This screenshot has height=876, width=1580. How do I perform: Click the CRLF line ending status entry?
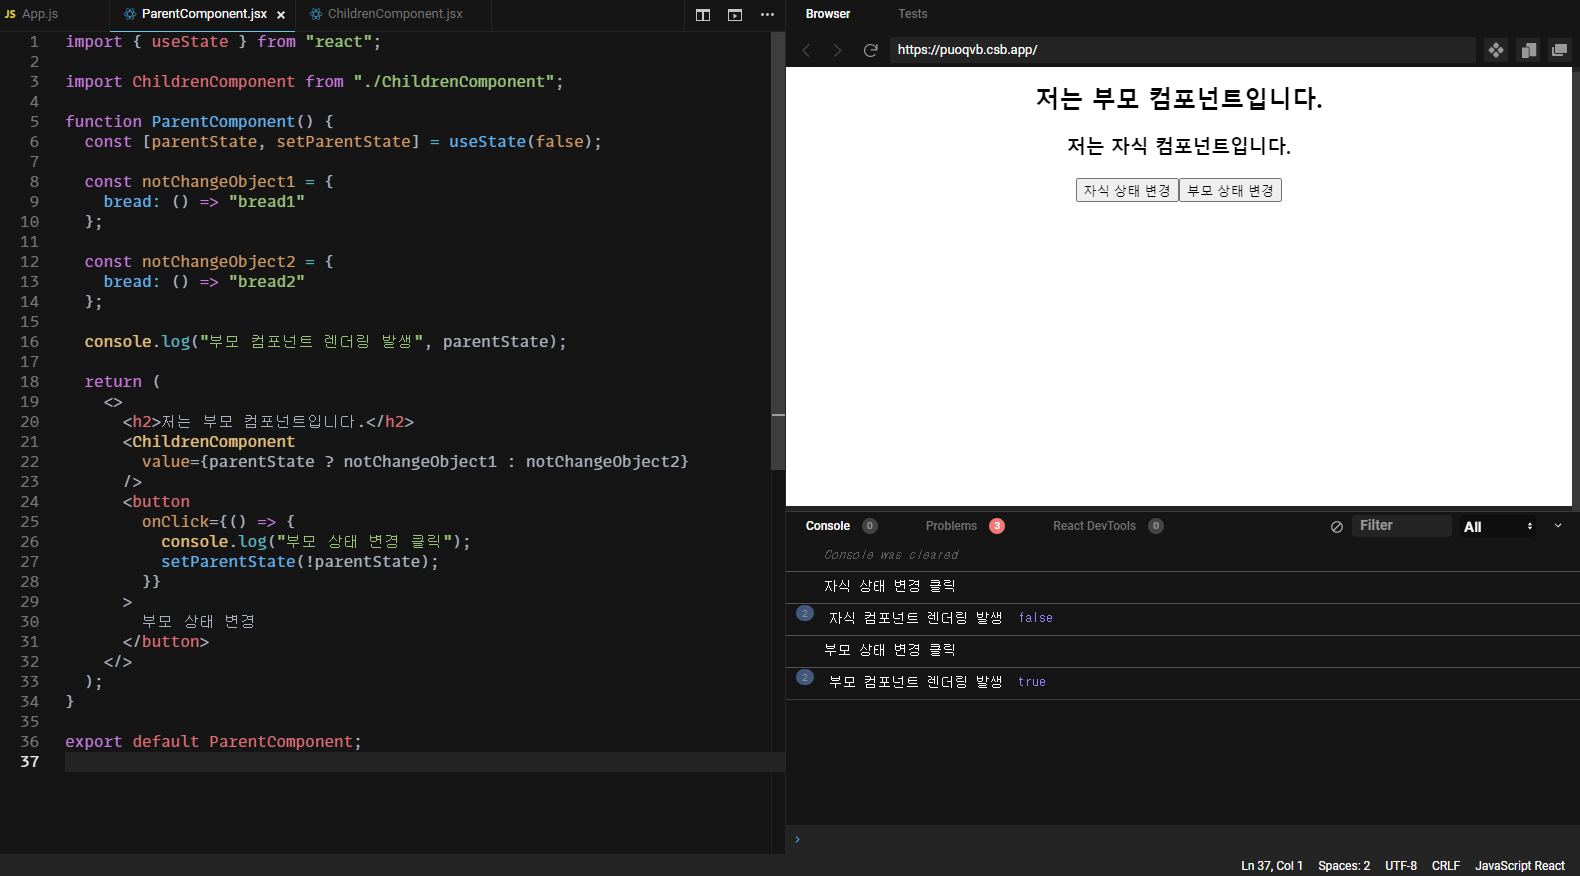click(1446, 866)
